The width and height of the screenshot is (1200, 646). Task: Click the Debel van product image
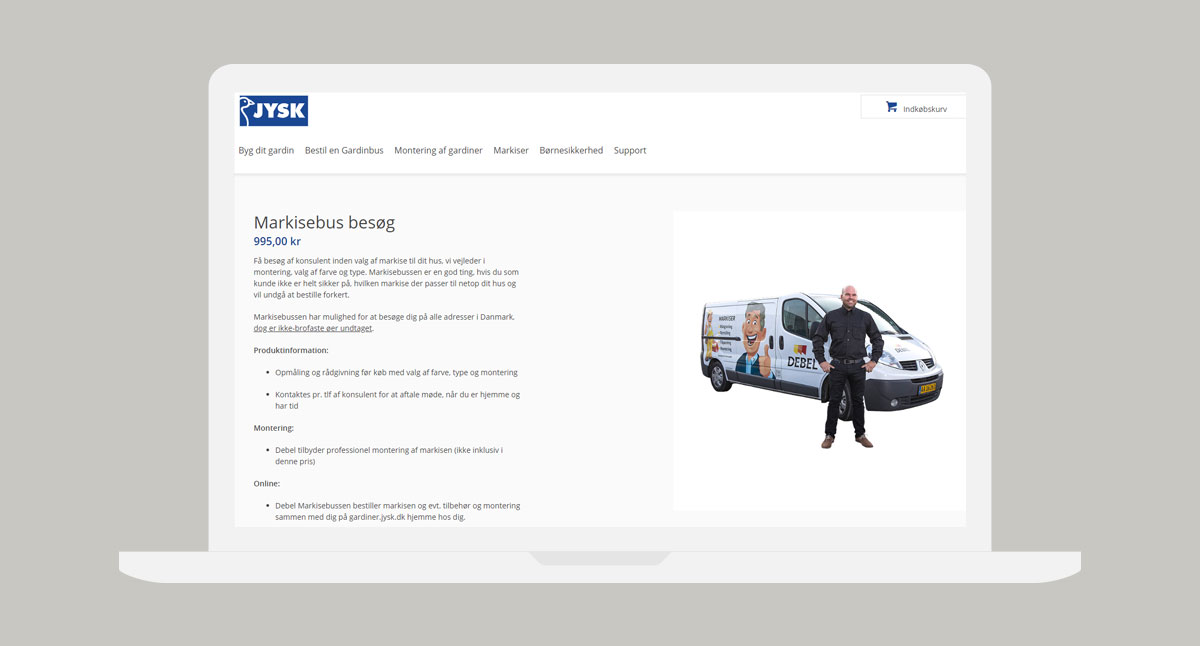pyautogui.click(x=820, y=361)
